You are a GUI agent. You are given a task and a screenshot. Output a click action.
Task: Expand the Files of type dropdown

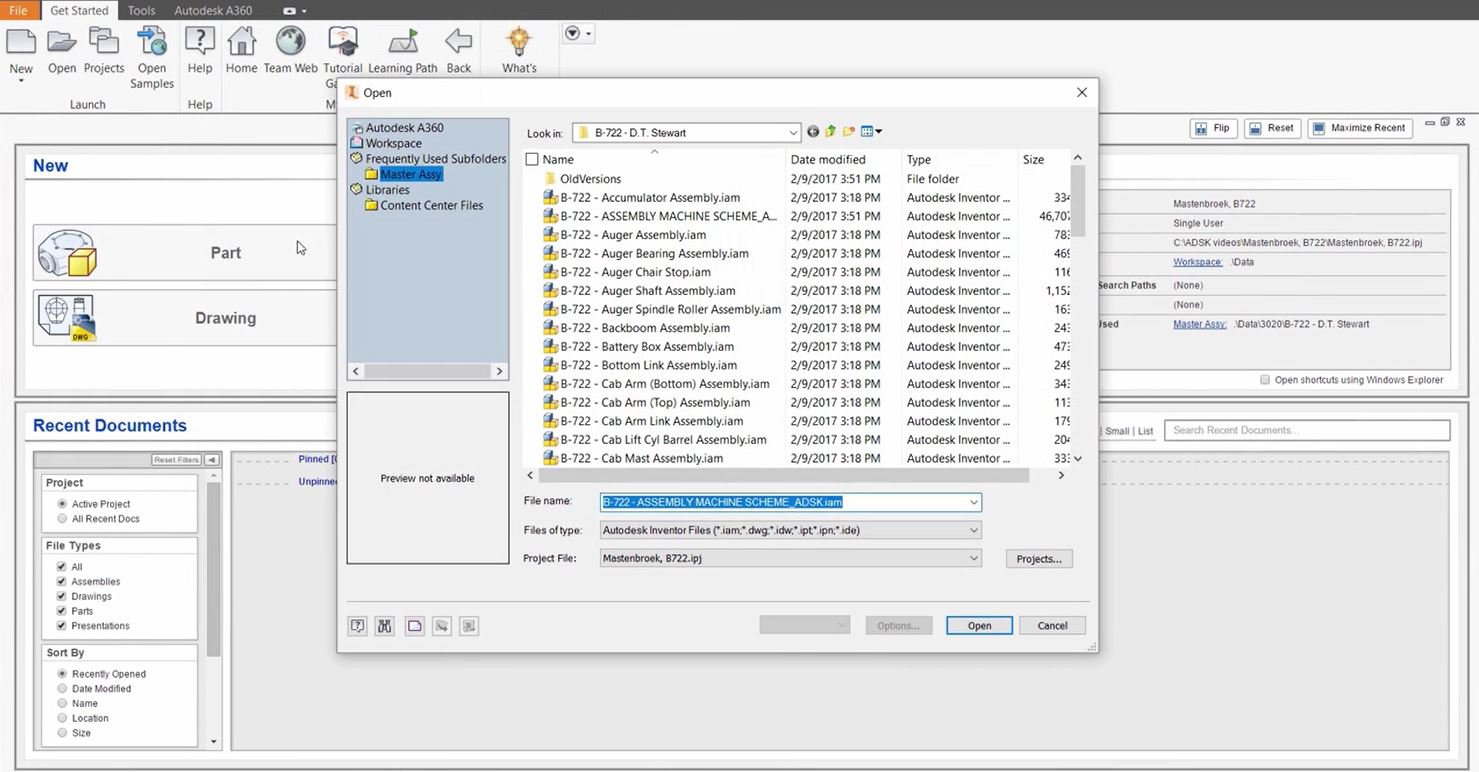coord(973,531)
